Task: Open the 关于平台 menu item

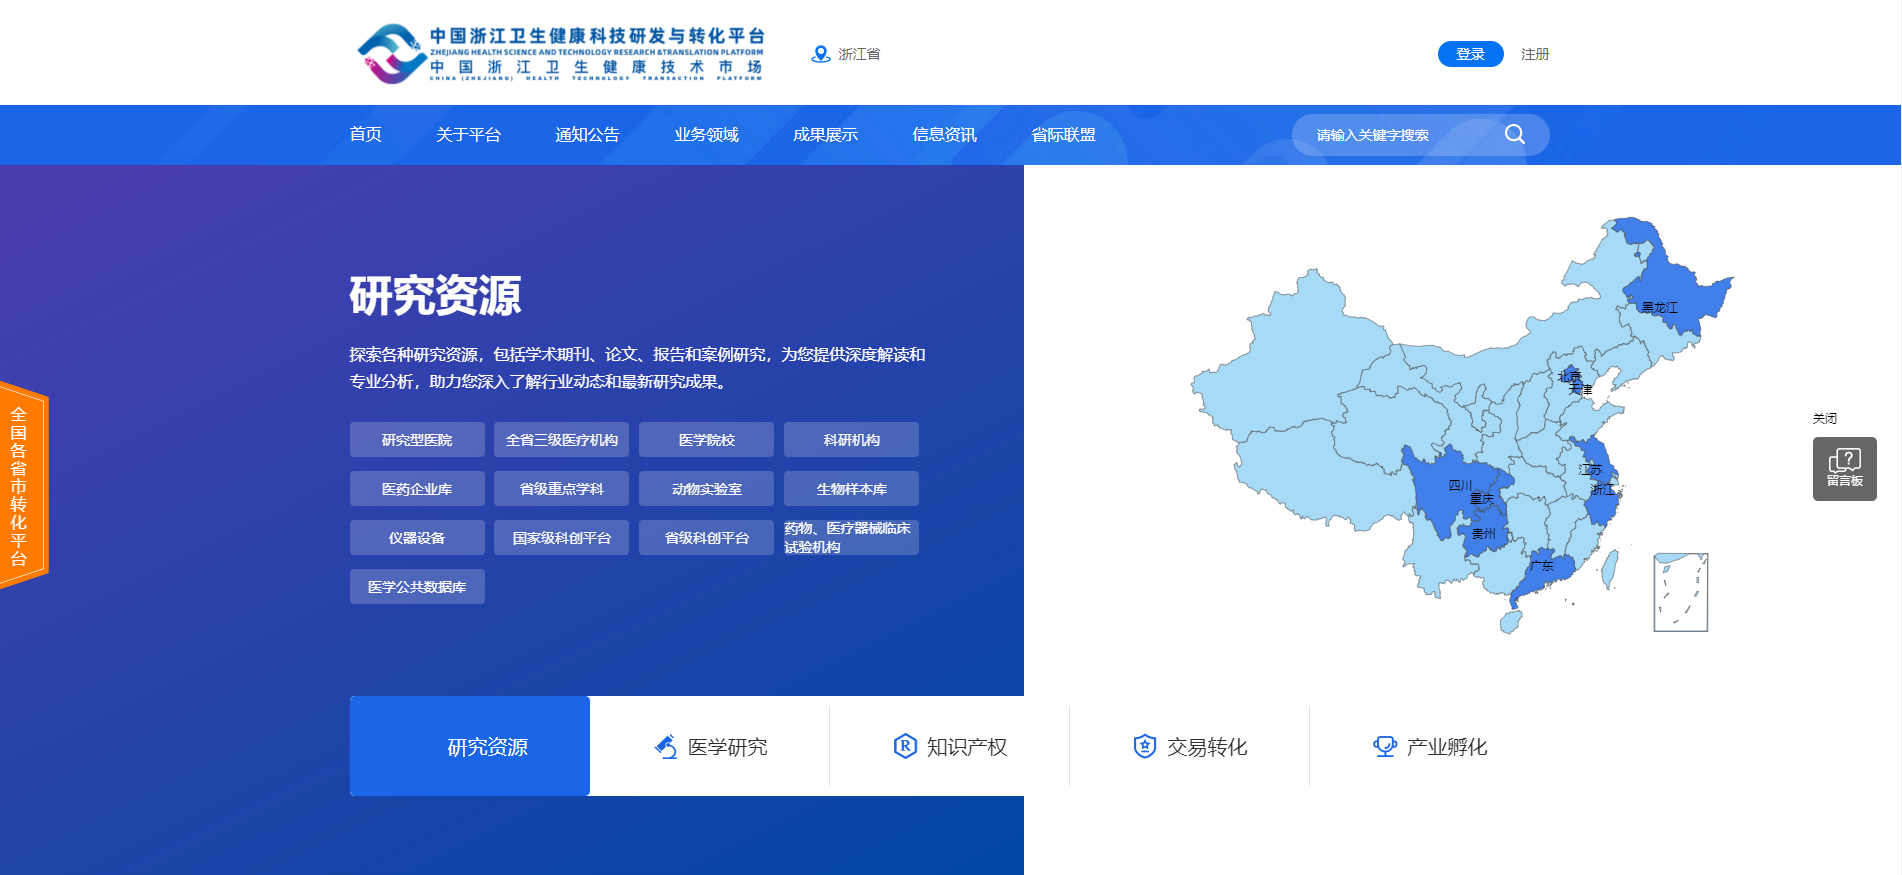Action: click(x=468, y=135)
